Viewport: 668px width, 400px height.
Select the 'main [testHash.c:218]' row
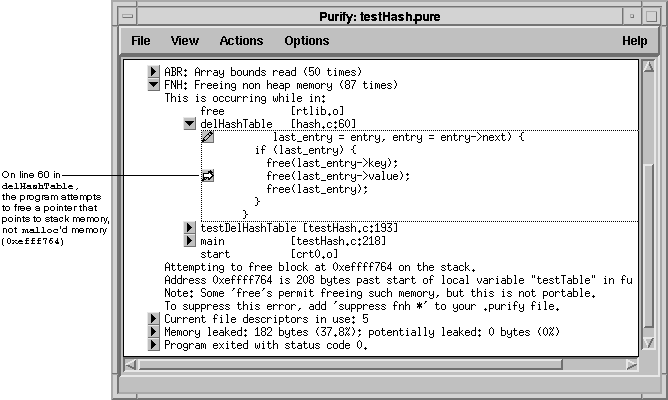click(x=293, y=241)
